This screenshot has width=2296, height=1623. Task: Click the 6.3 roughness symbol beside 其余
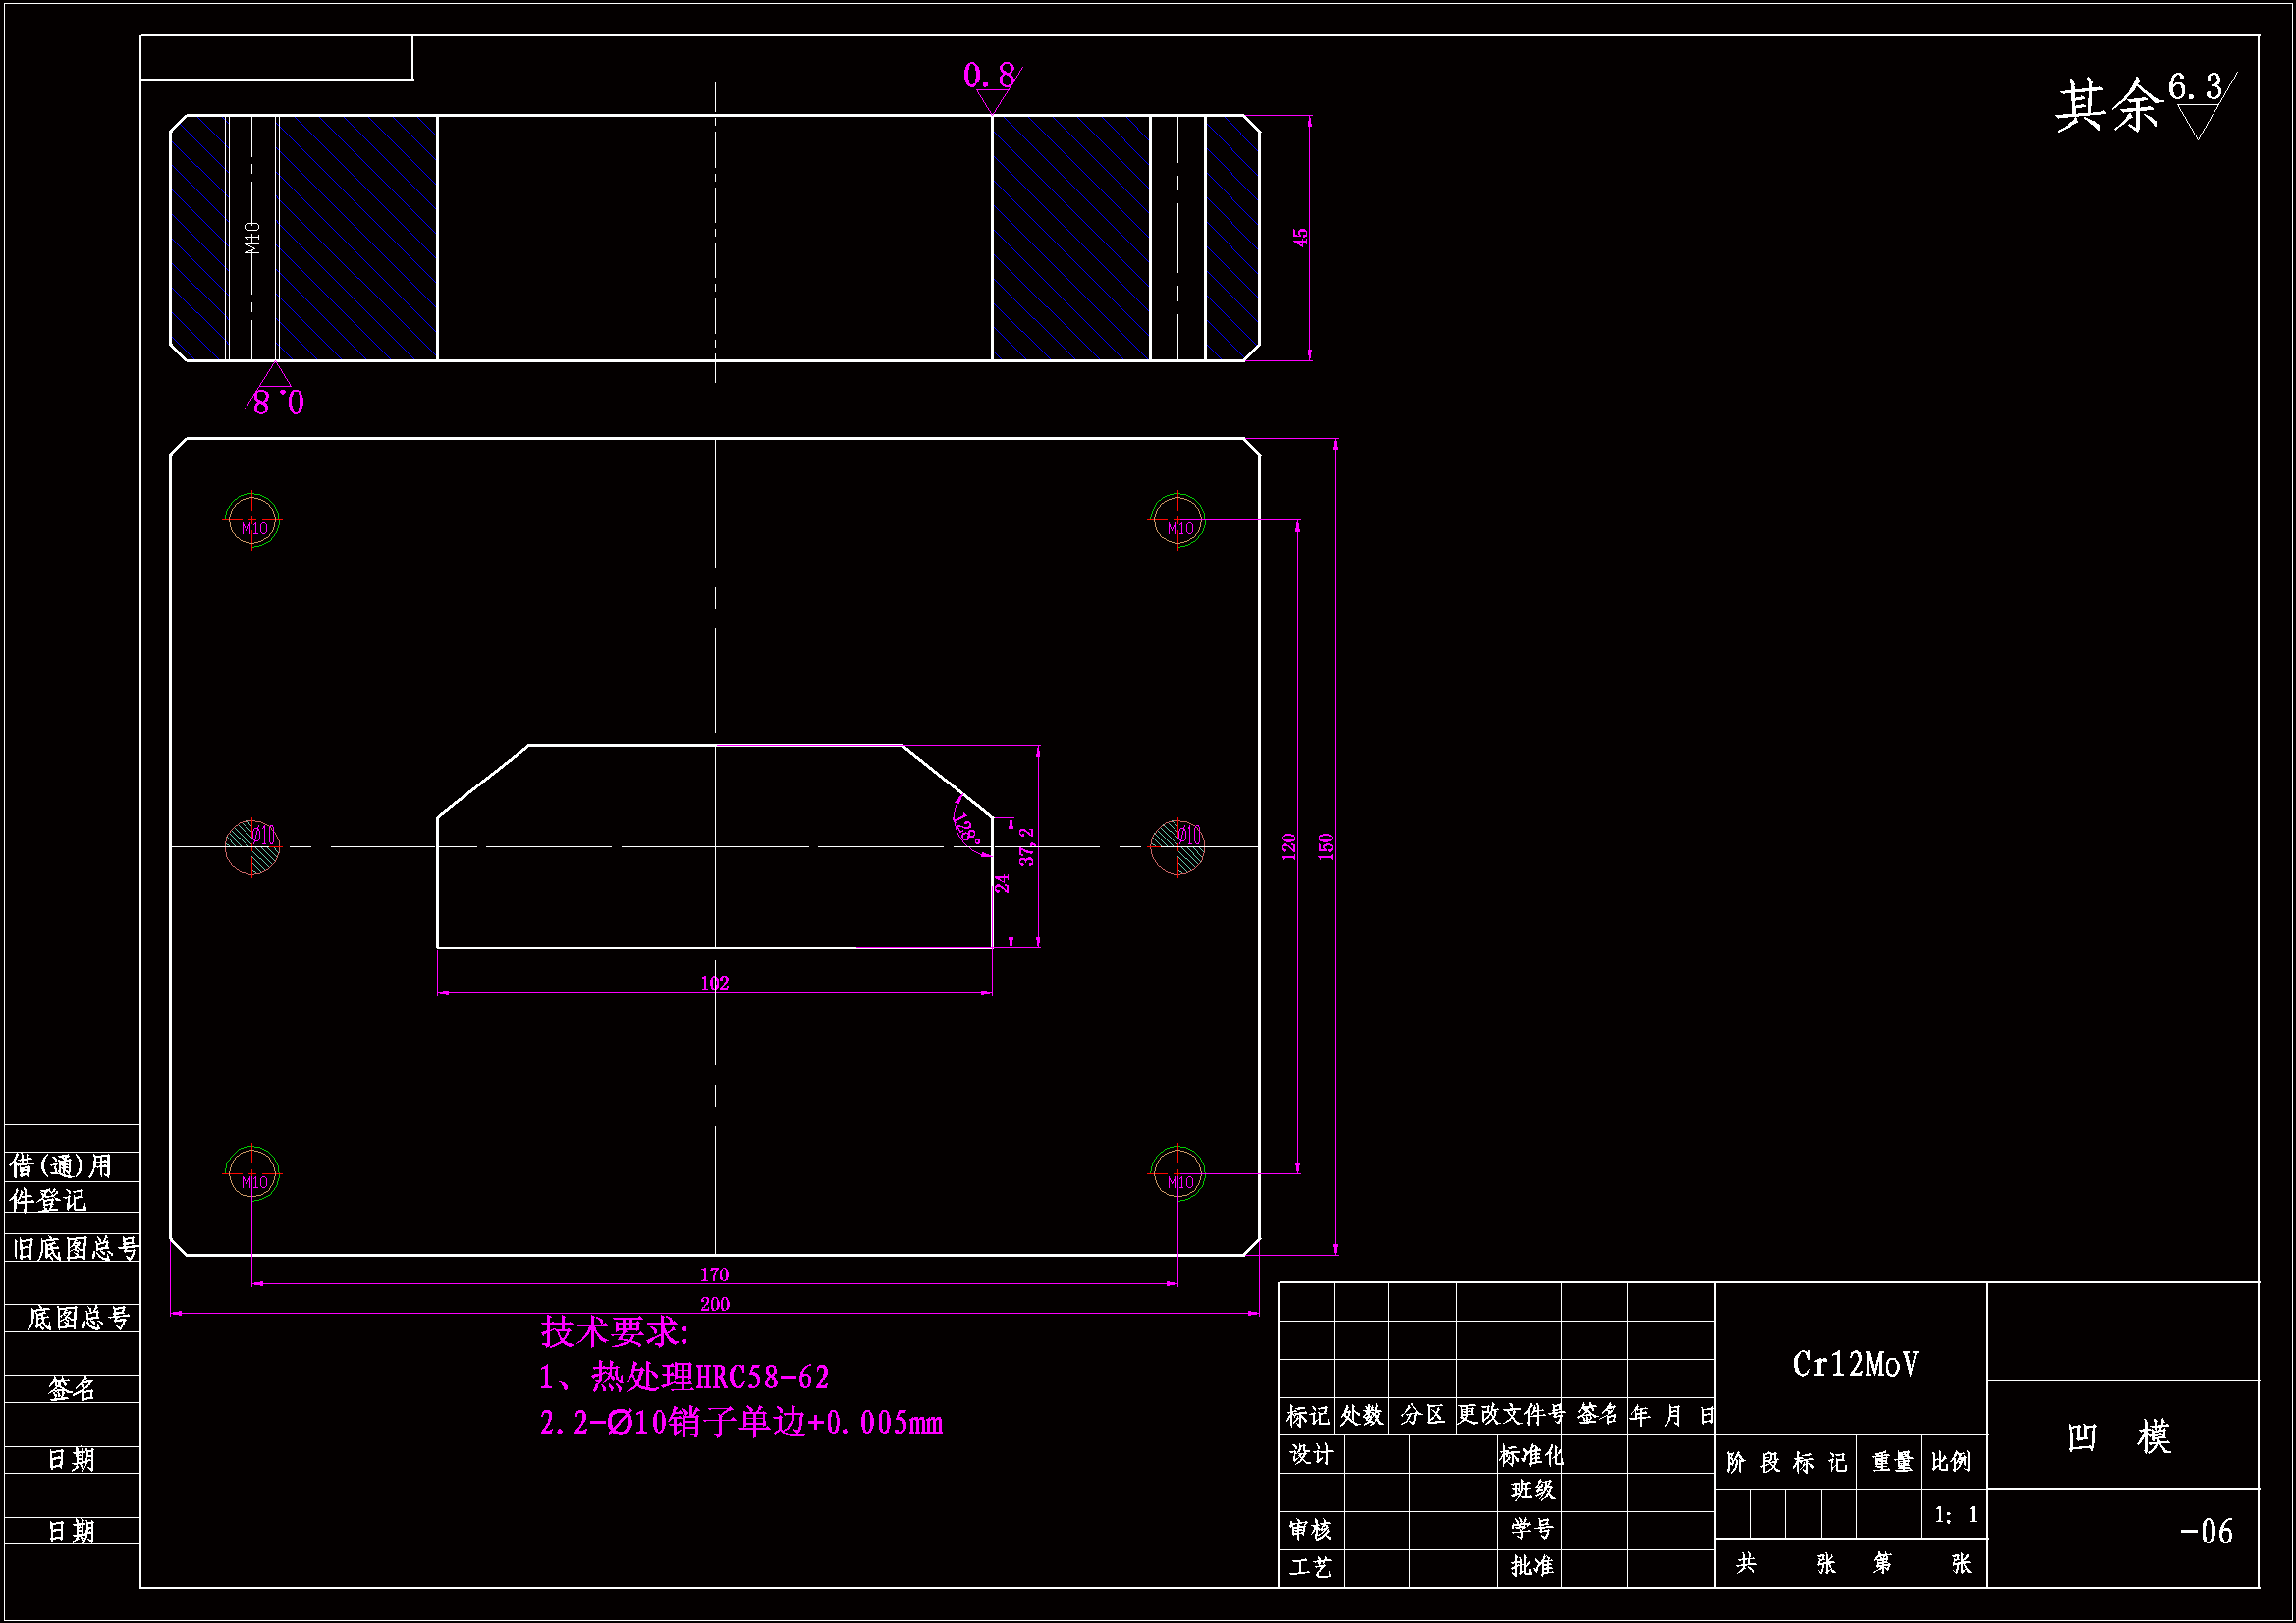2198,104
